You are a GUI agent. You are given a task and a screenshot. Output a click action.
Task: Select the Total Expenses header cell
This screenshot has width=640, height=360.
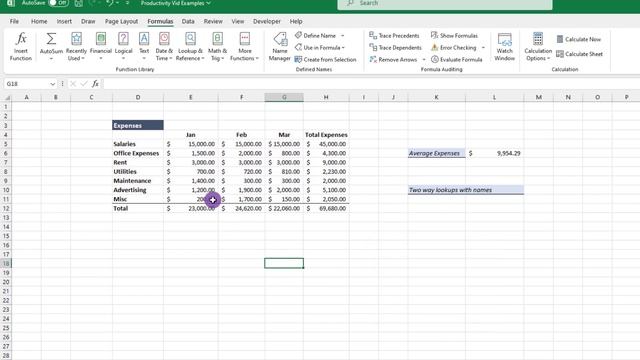pyautogui.click(x=326, y=135)
